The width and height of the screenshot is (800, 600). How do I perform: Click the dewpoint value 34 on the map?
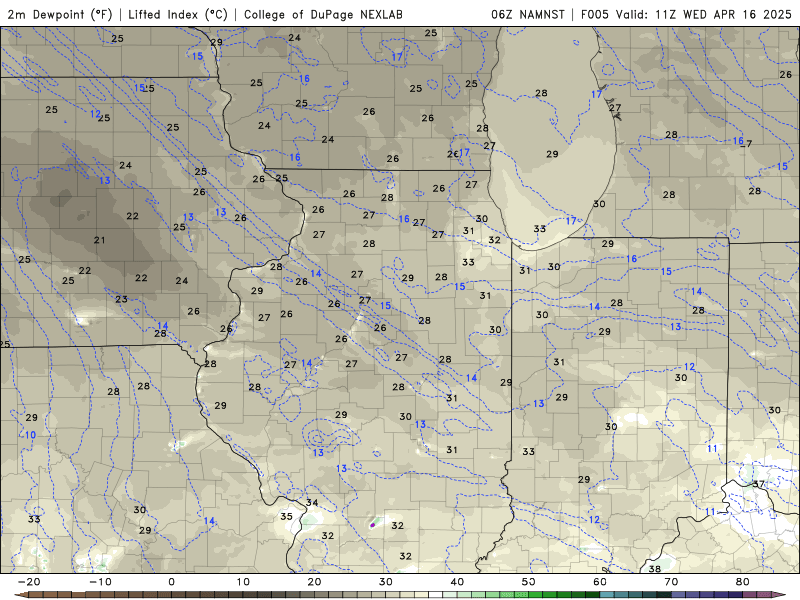(x=312, y=503)
